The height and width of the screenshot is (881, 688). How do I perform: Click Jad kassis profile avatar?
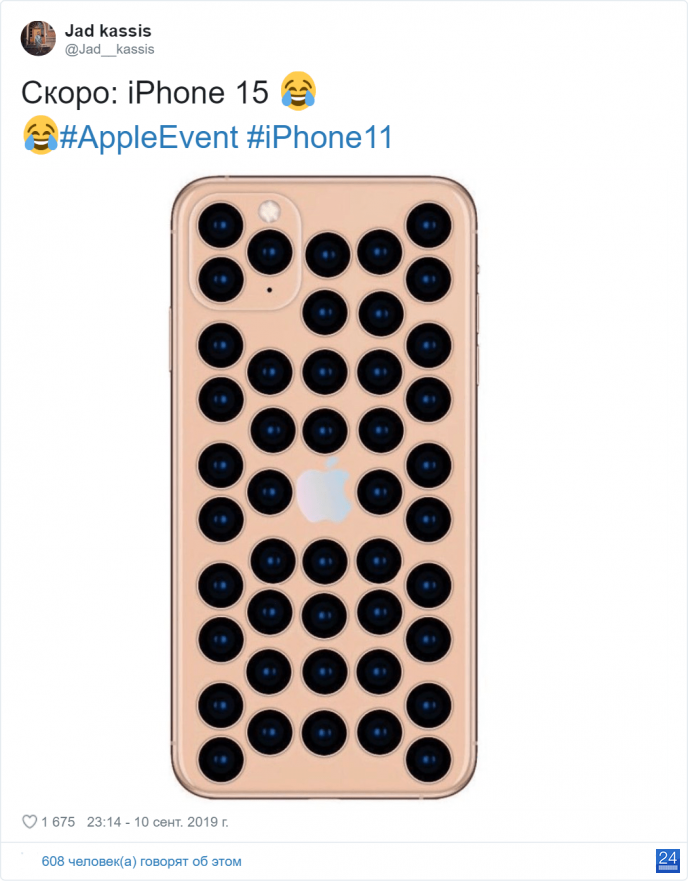click(38, 39)
